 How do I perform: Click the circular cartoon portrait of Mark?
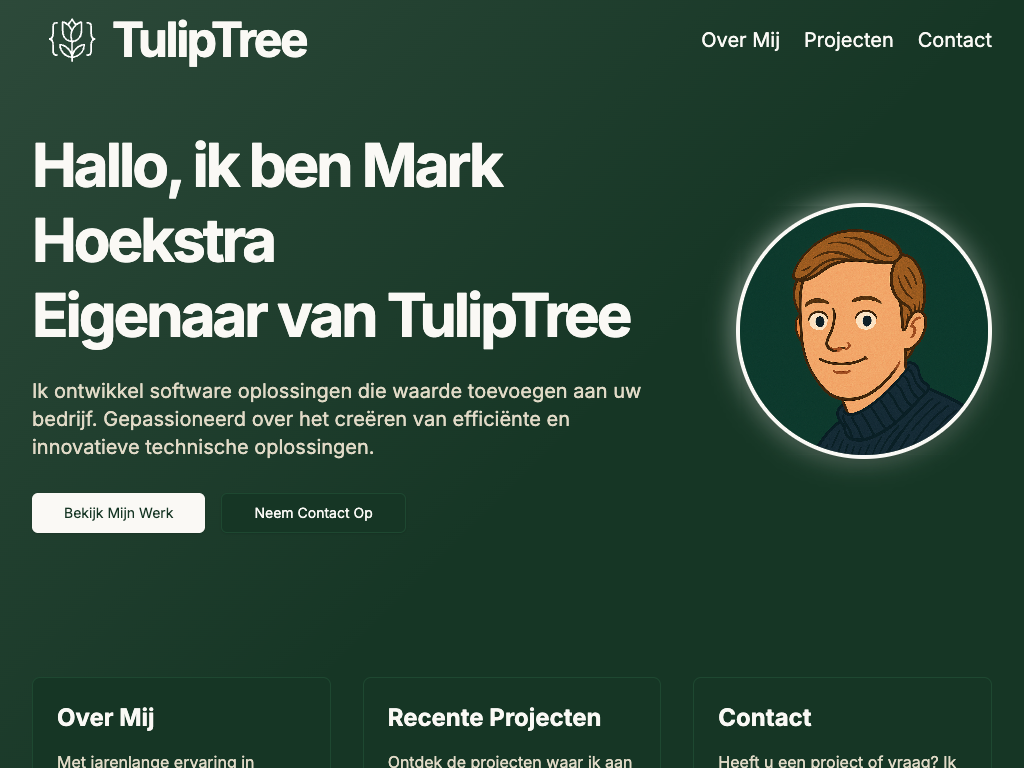pyautogui.click(x=864, y=331)
